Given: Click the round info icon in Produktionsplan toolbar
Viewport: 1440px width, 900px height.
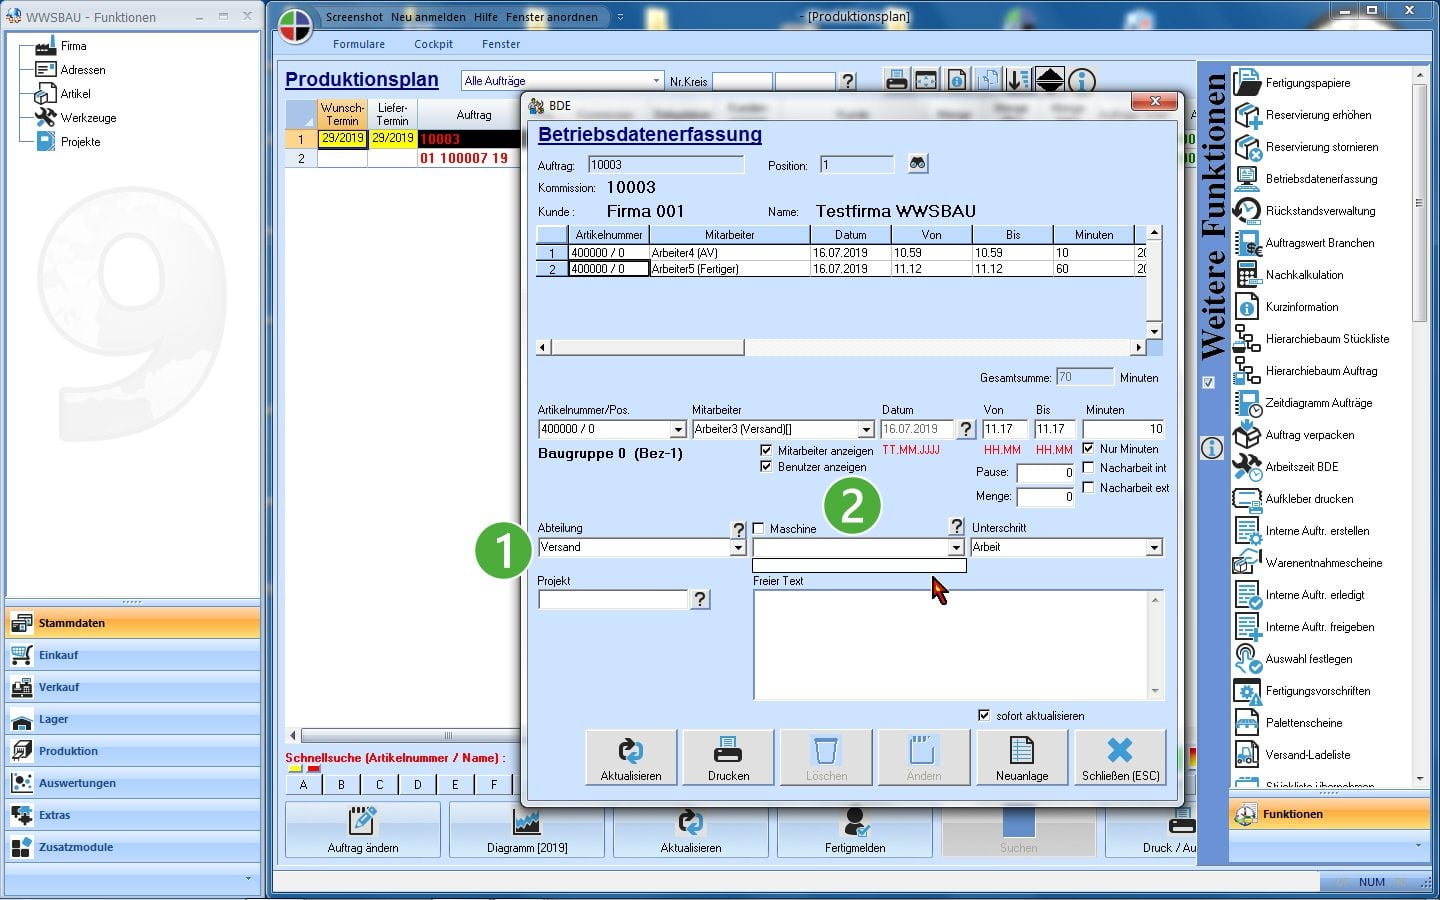Looking at the screenshot, I should [1081, 81].
